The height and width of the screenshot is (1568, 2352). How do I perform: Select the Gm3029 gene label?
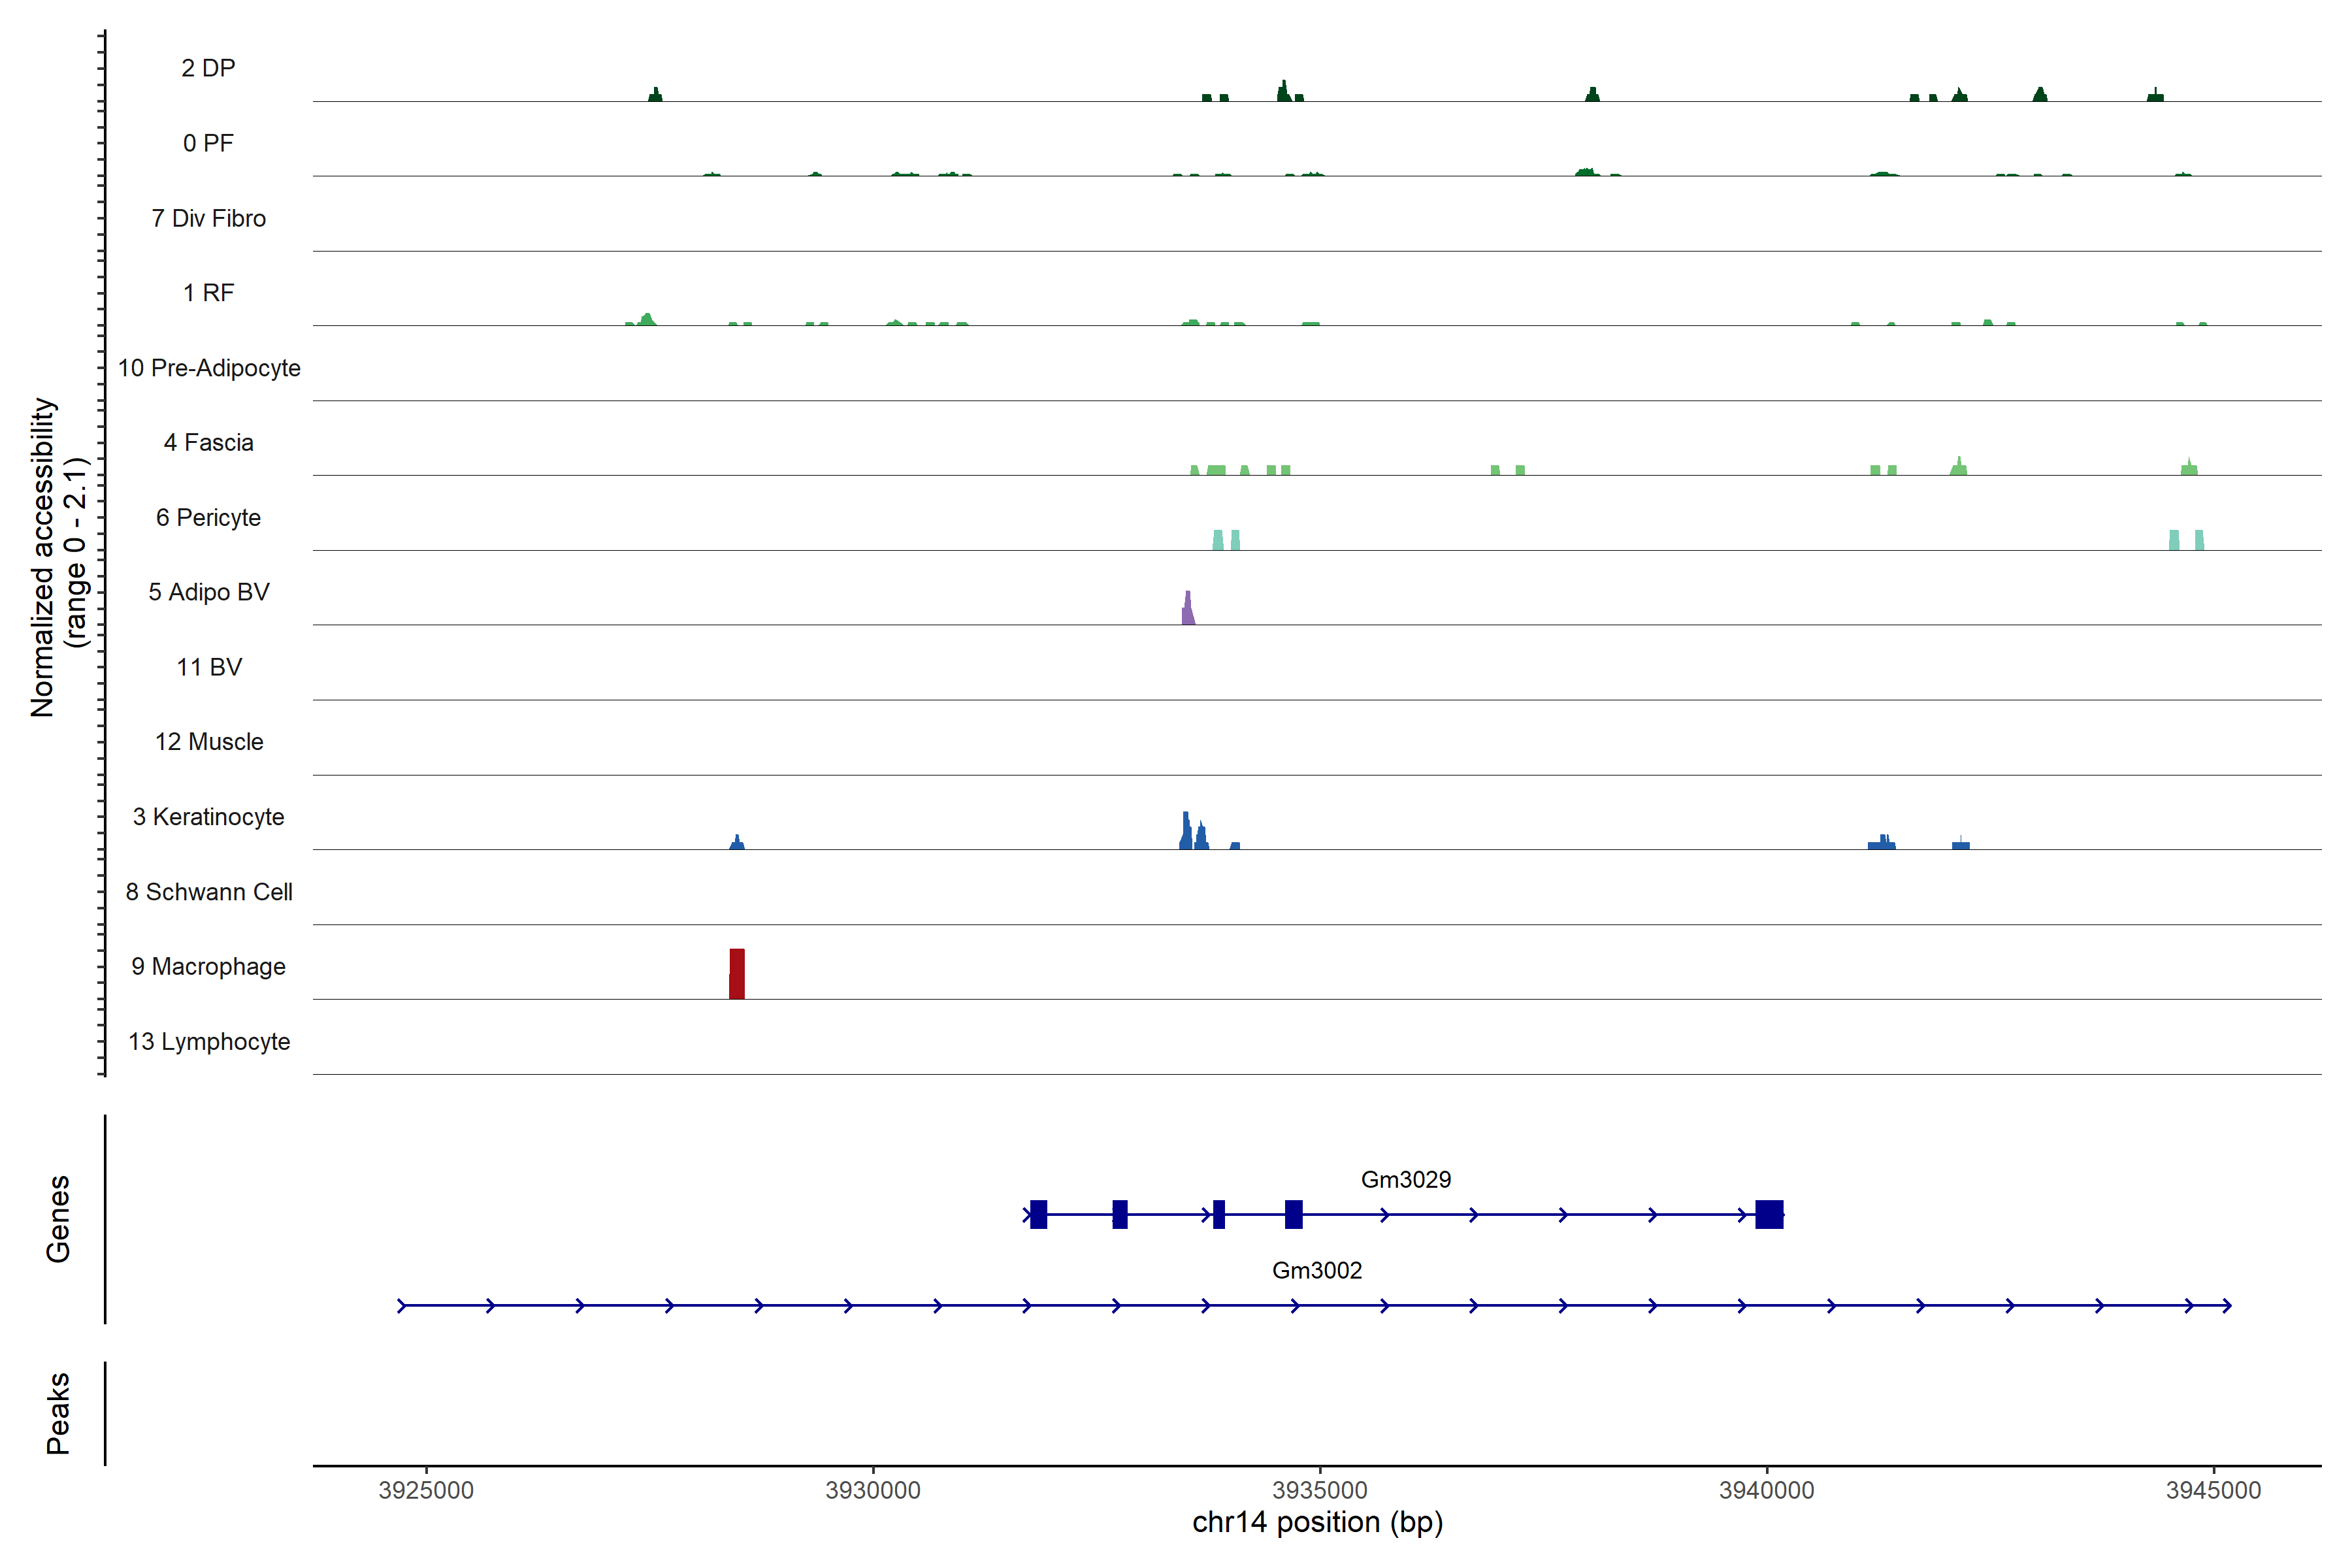click(1405, 1180)
